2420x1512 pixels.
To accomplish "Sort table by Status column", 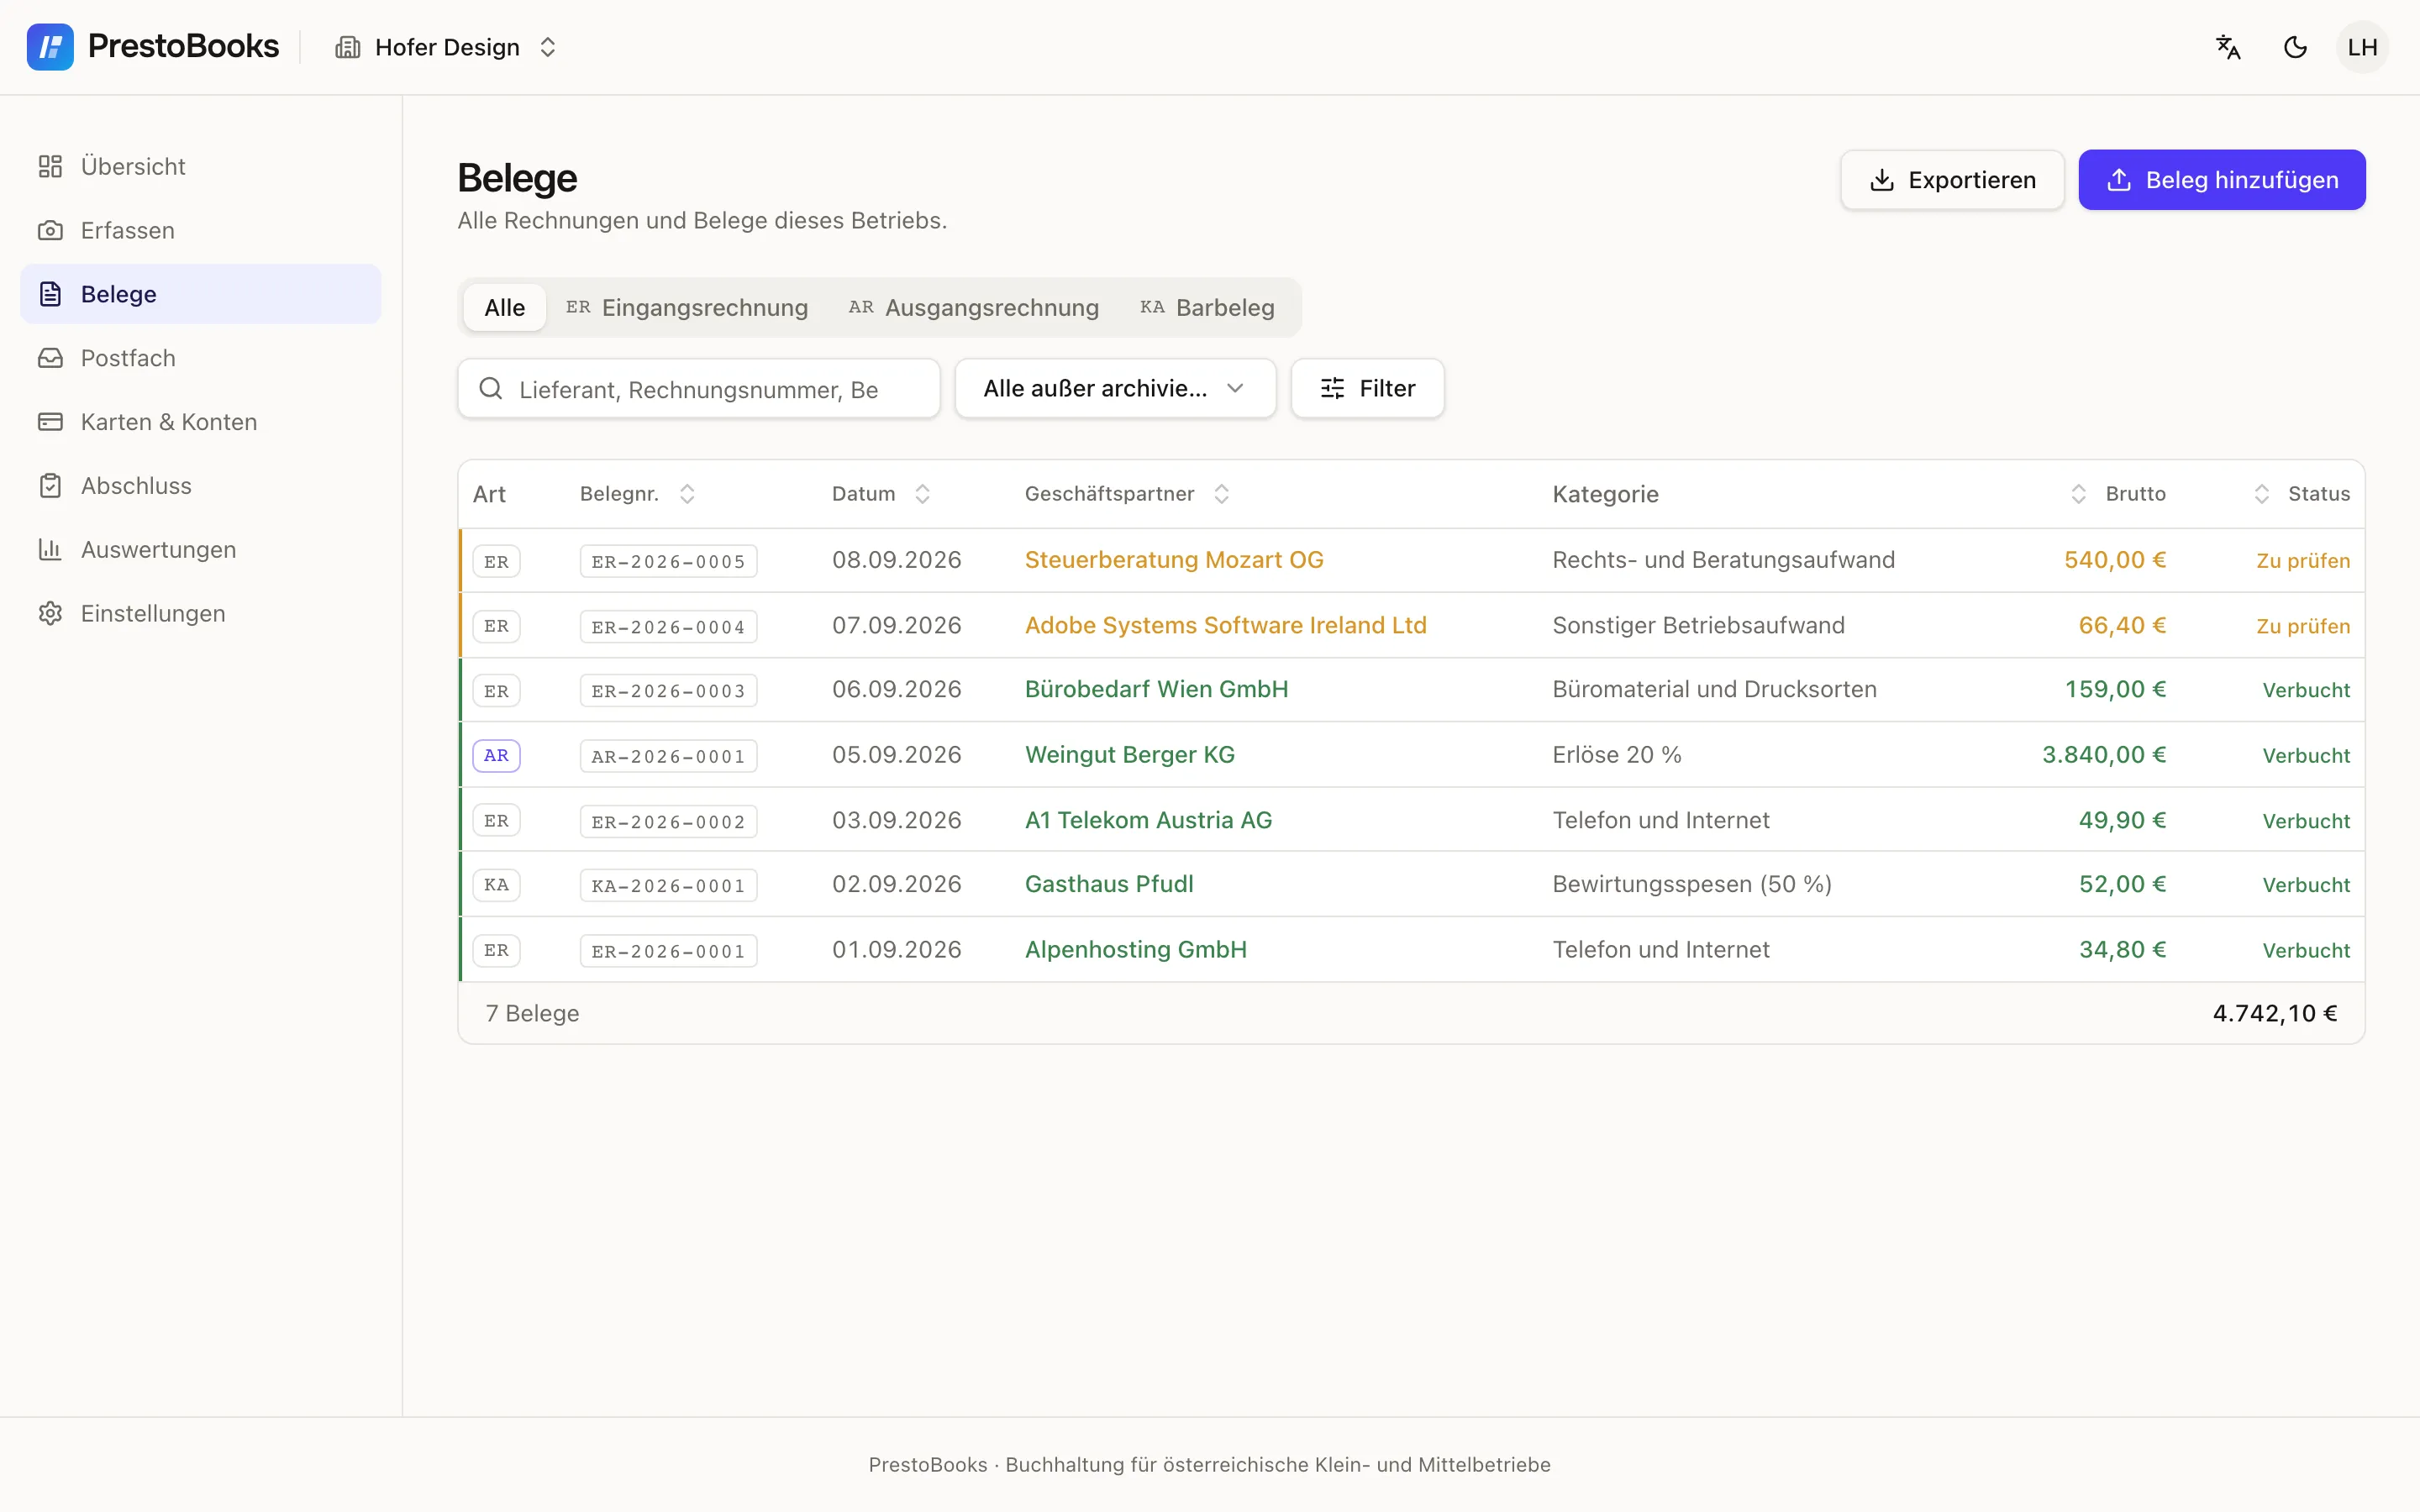I will [2301, 494].
